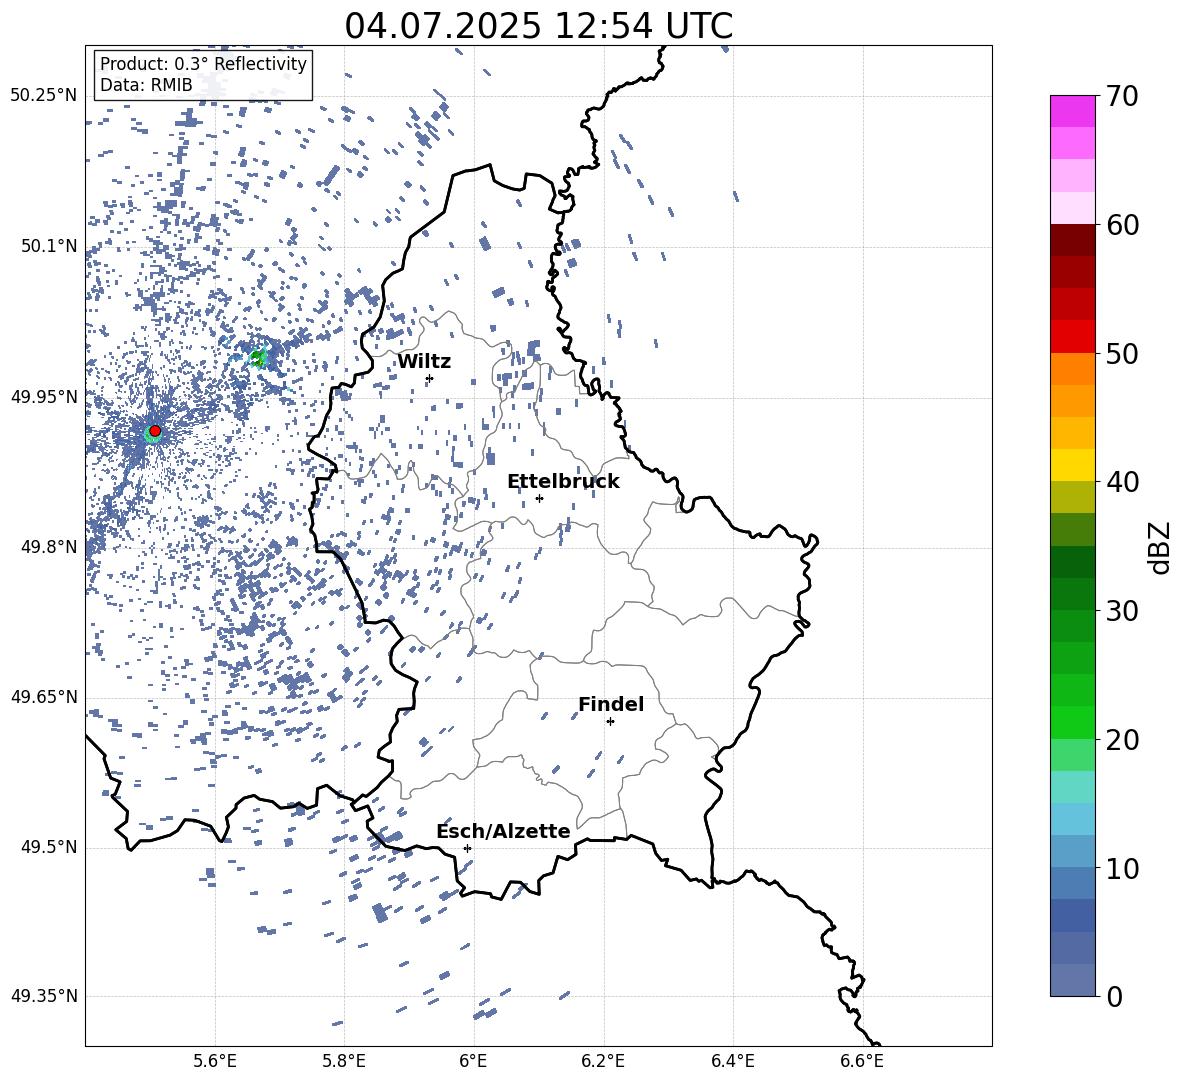
Task: Click the Wiltz station cross marker
Action: click(x=430, y=378)
